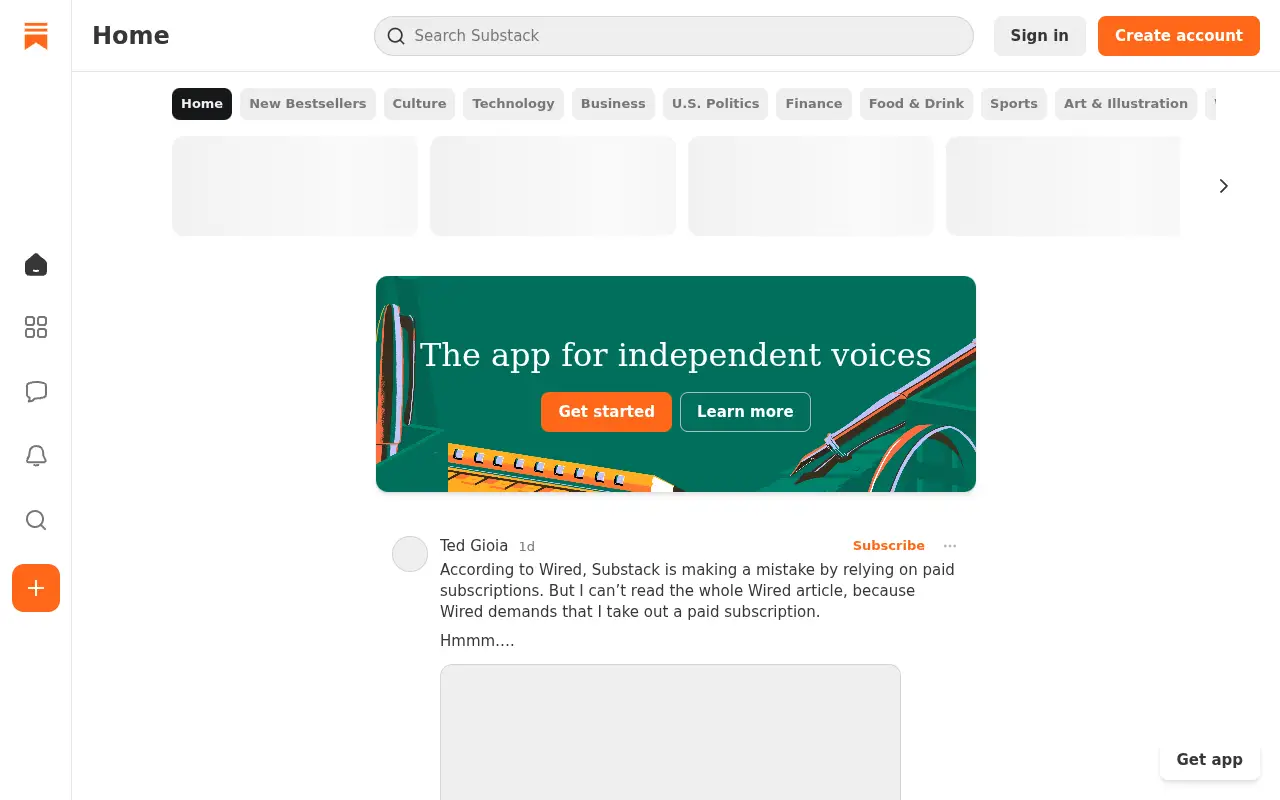Switch to the Culture tab
The image size is (1280, 800).
pyautogui.click(x=419, y=104)
